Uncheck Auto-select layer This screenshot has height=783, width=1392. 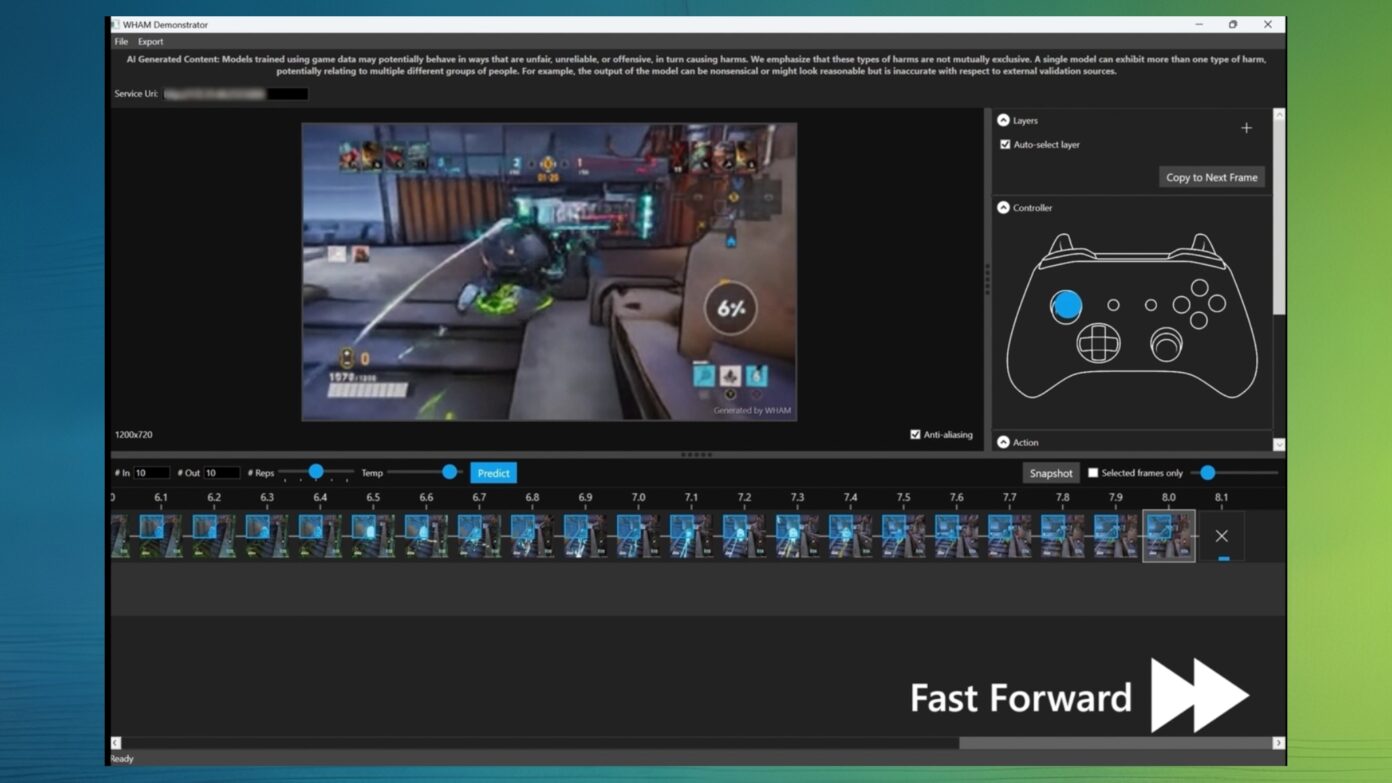point(1006,144)
